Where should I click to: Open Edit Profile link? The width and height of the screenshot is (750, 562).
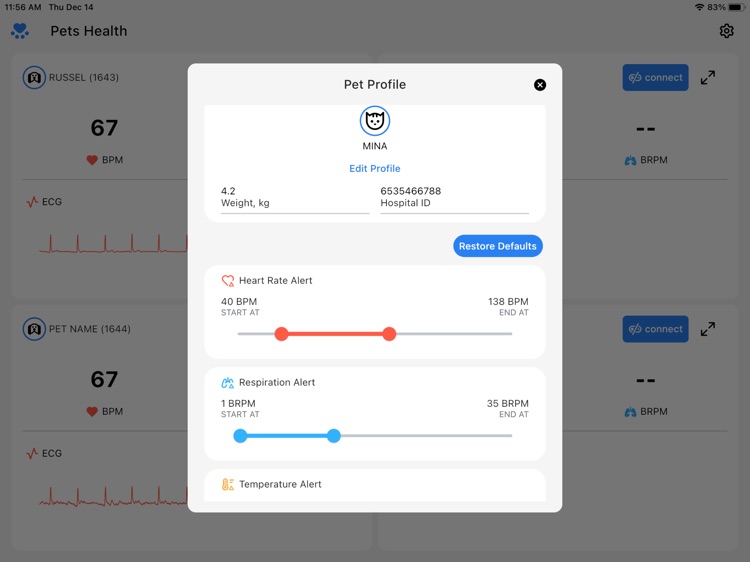click(x=375, y=168)
